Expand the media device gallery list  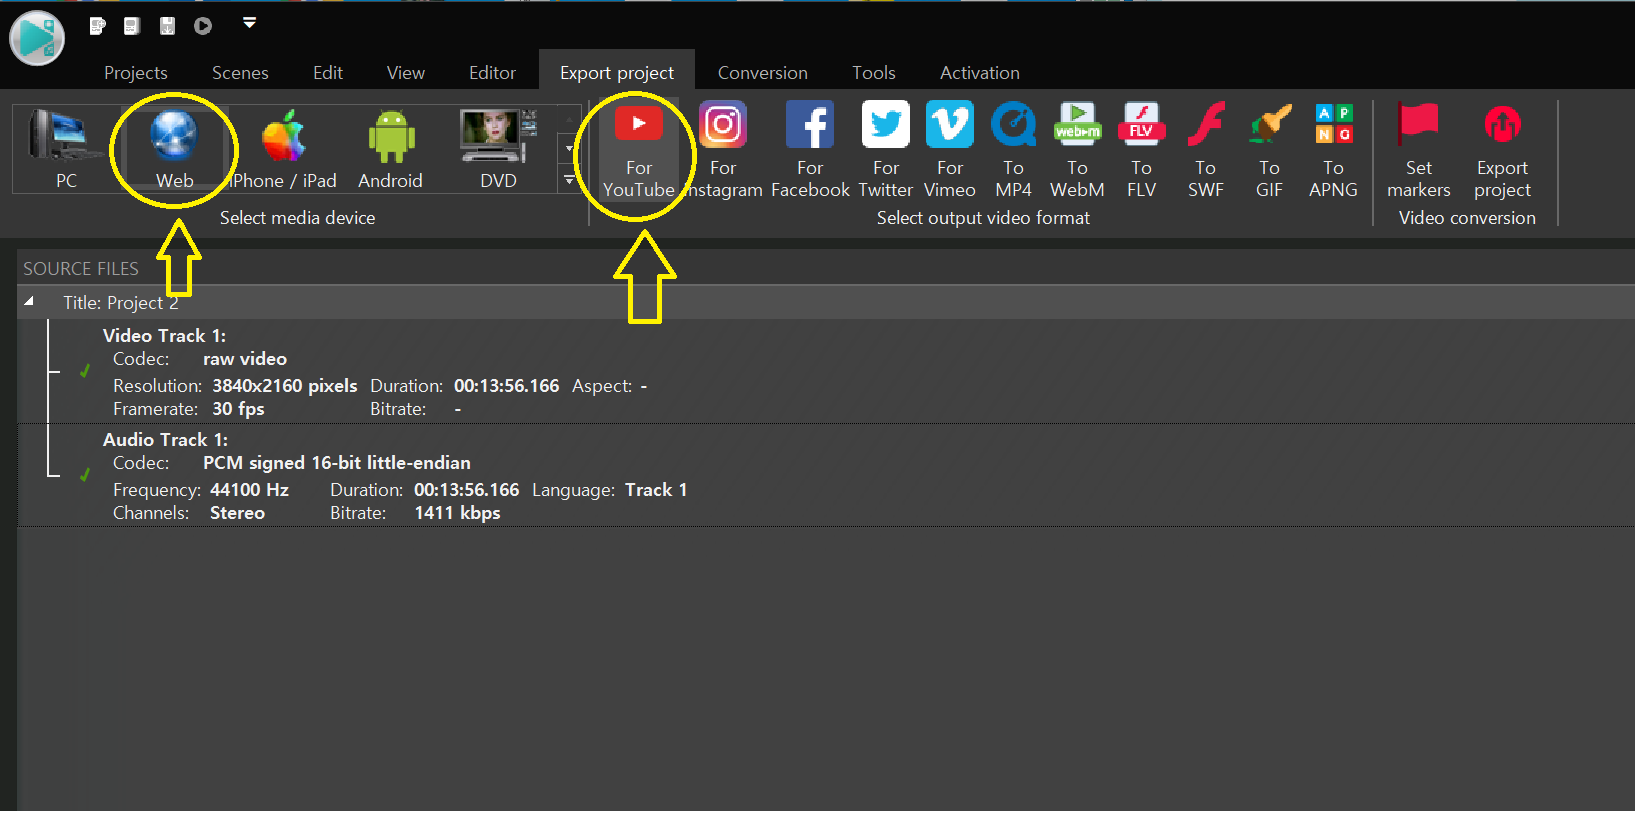point(569,180)
